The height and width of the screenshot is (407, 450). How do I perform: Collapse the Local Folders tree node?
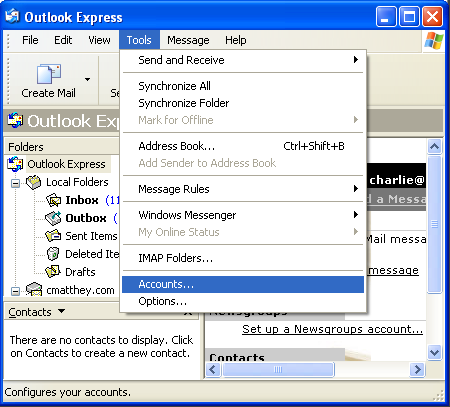click(x=15, y=183)
